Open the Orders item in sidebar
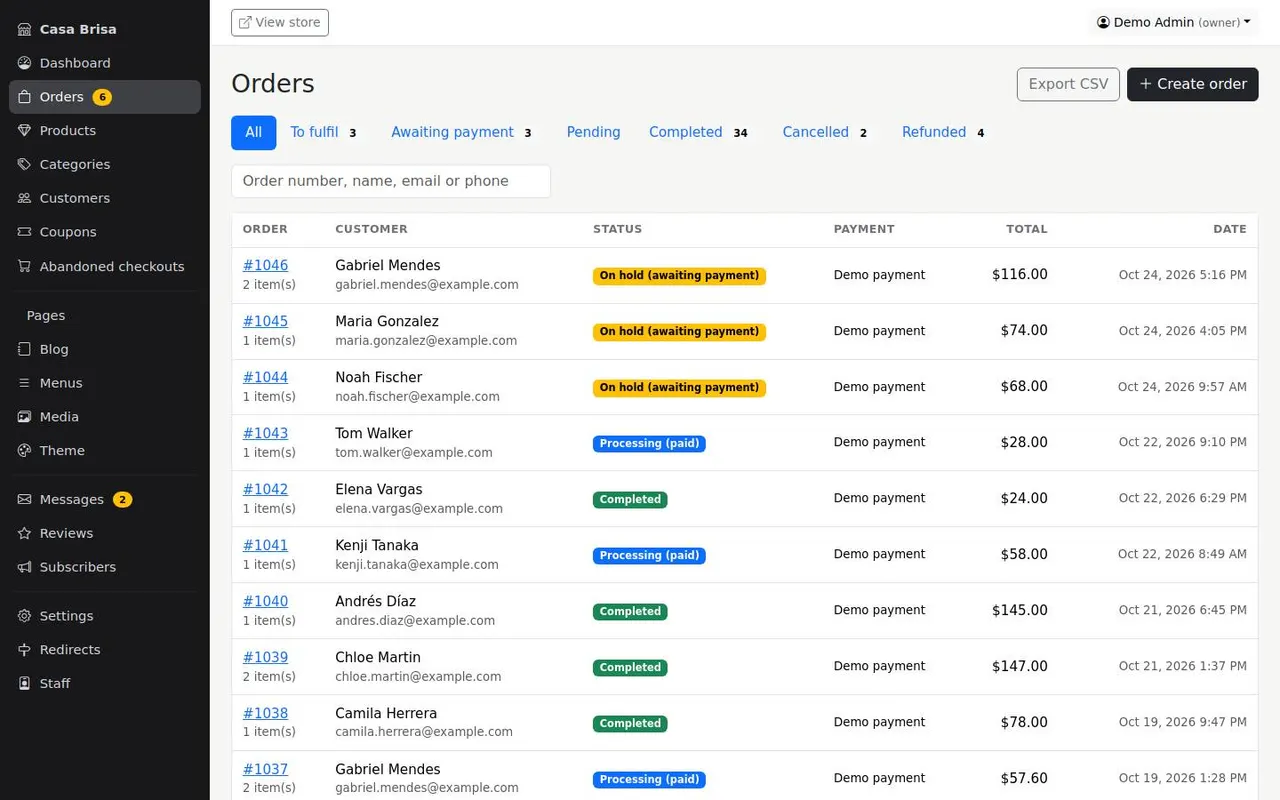Screen dimensions: 1280x800 point(105,97)
